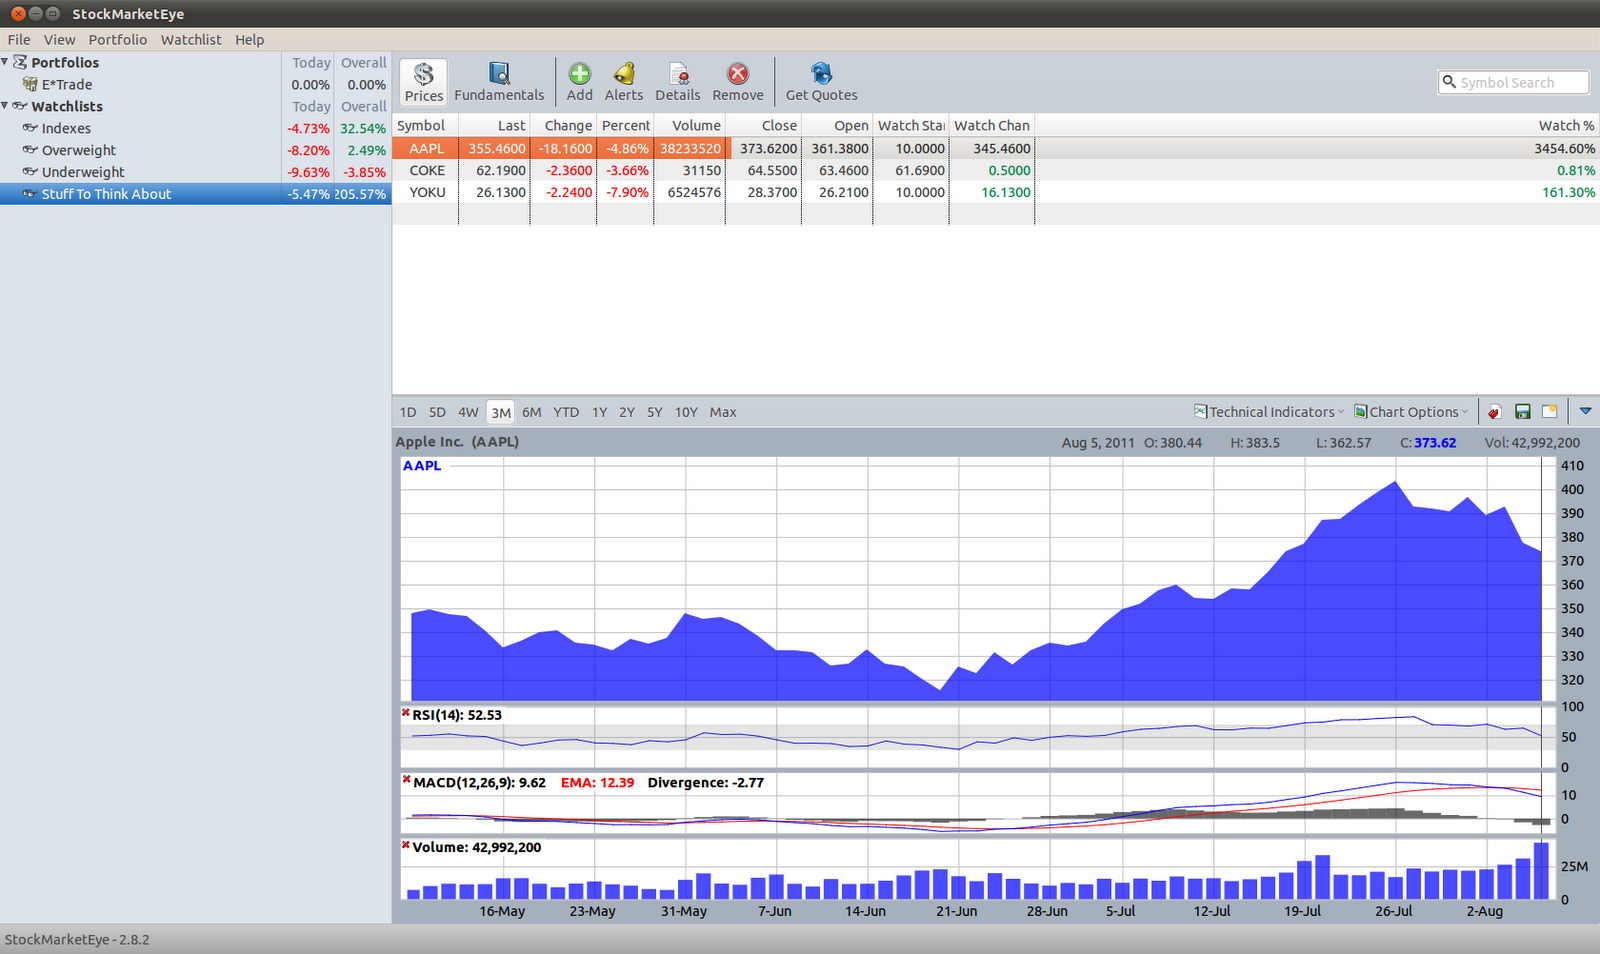Open the Fundamentals view
Image resolution: width=1600 pixels, height=954 pixels.
pyautogui.click(x=499, y=81)
